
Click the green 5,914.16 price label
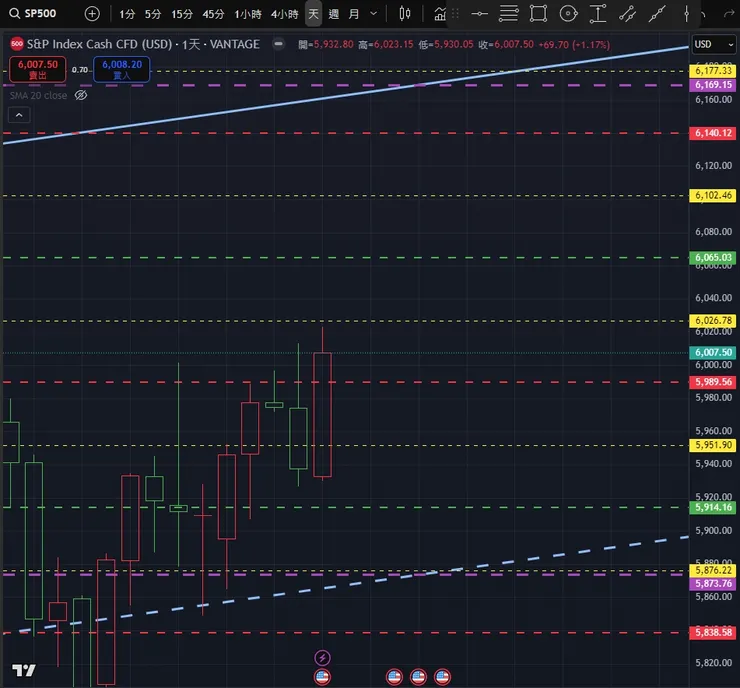coord(713,507)
